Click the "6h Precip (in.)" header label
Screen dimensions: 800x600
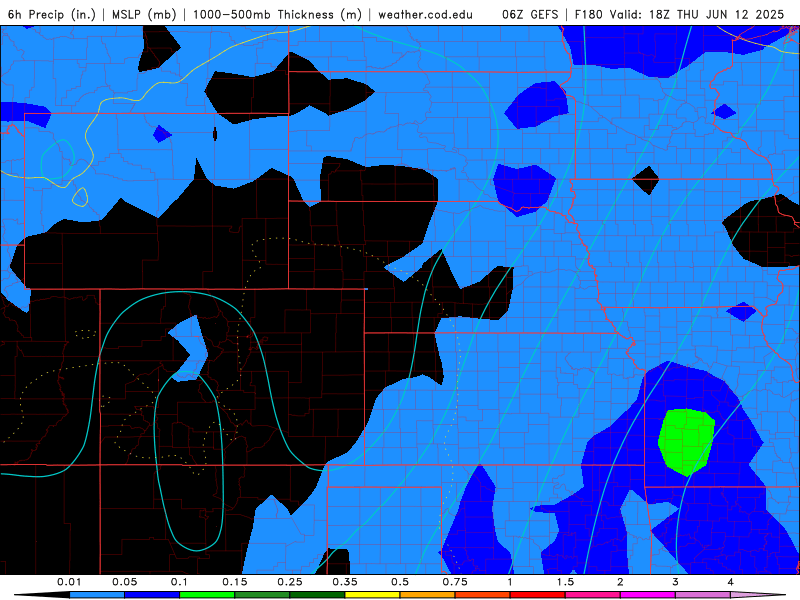click(52, 14)
